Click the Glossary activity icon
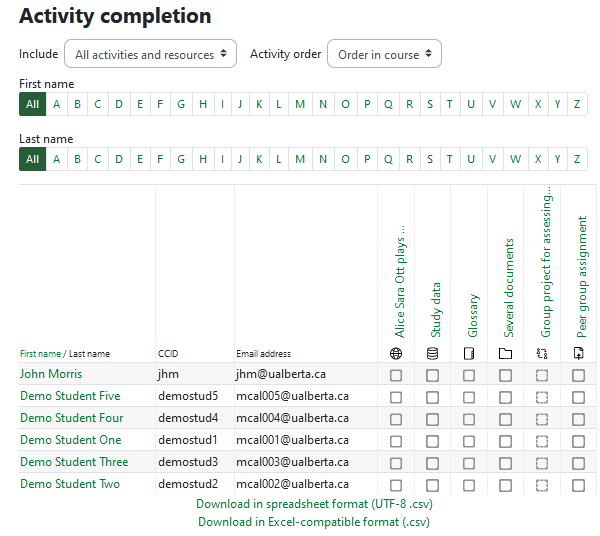Screen dimensions: 600x536 [x=469, y=353]
